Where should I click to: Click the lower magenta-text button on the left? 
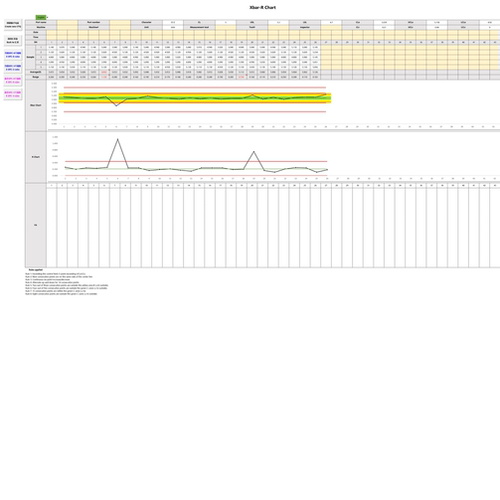pos(13,94)
